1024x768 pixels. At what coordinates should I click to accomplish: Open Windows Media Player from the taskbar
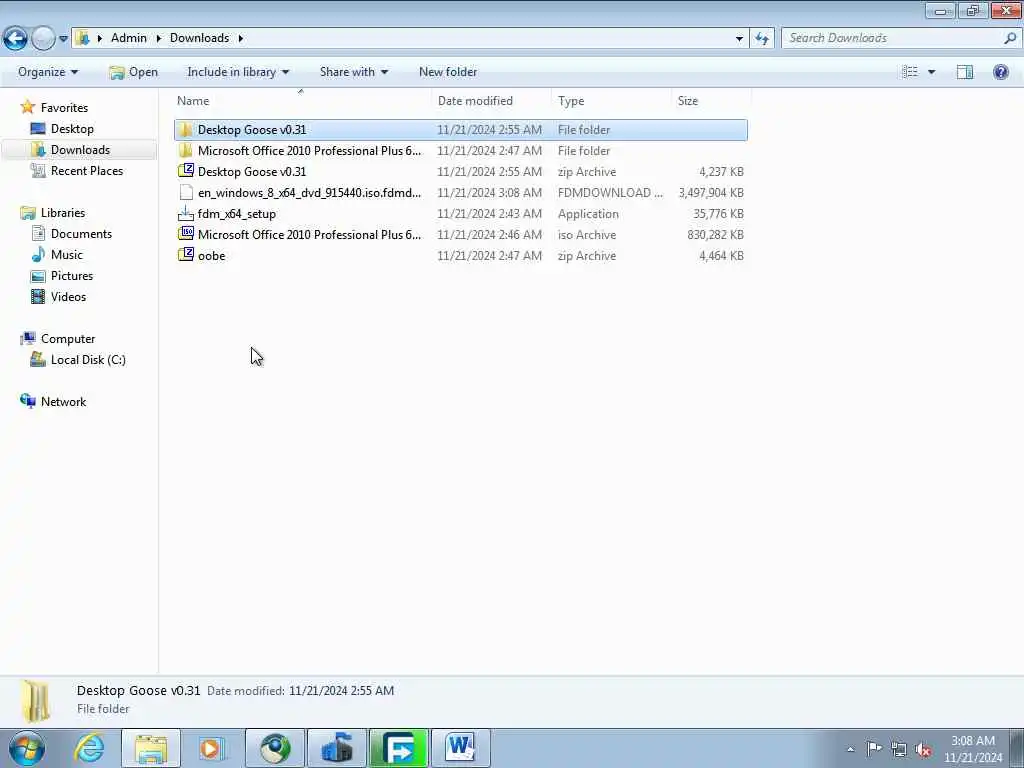coord(212,748)
